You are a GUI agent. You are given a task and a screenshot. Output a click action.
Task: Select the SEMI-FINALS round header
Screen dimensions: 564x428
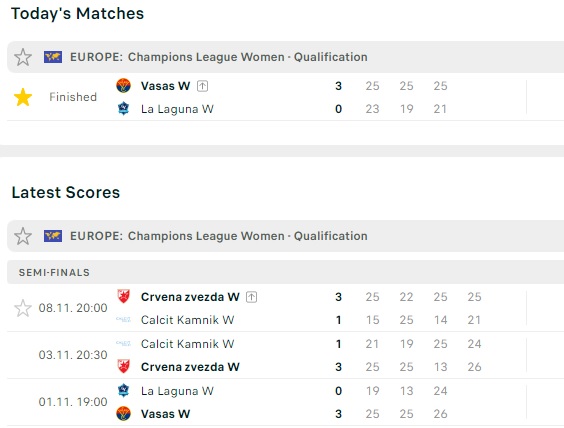point(286,272)
